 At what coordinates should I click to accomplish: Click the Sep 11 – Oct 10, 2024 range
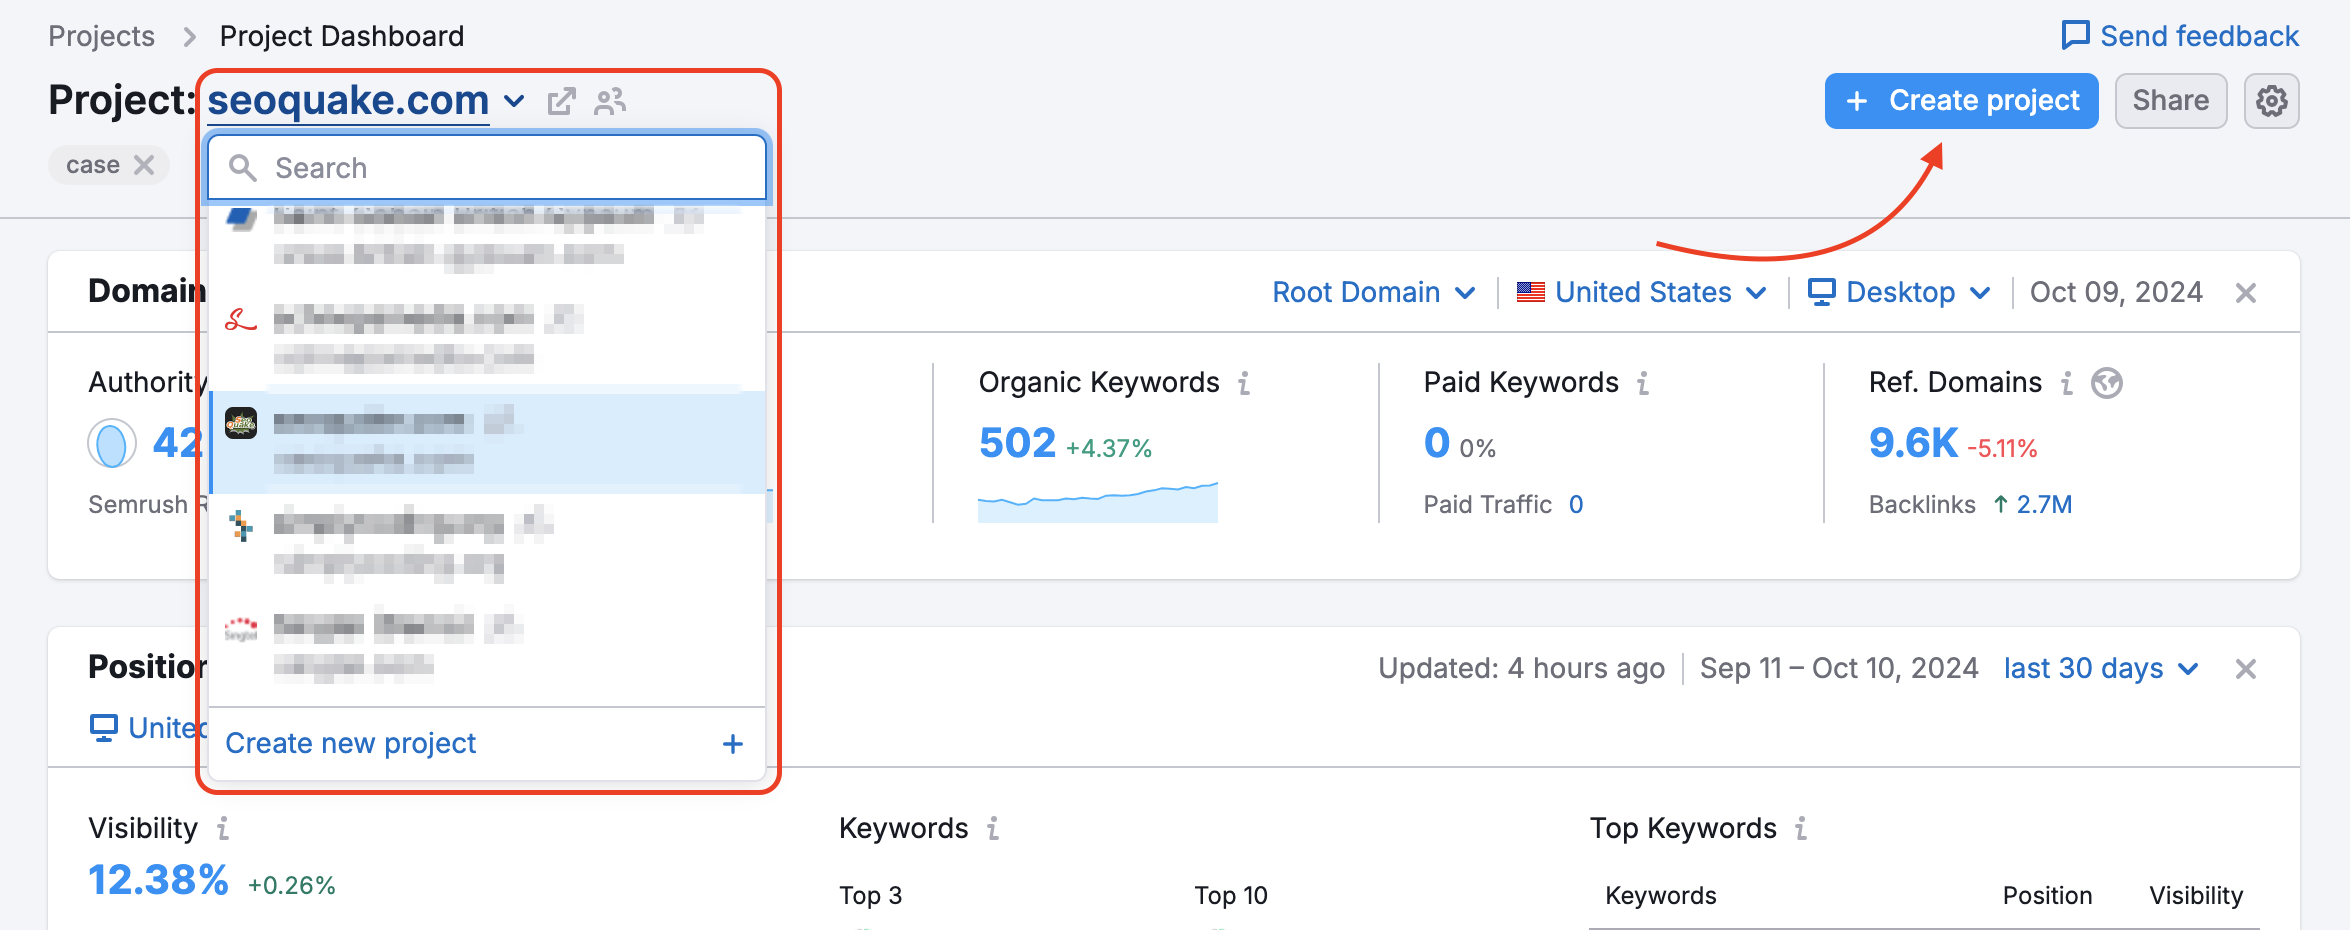pos(1839,669)
